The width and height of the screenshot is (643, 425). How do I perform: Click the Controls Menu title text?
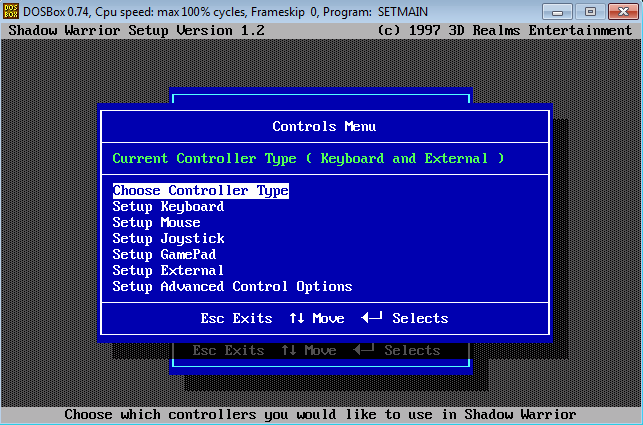point(324,126)
